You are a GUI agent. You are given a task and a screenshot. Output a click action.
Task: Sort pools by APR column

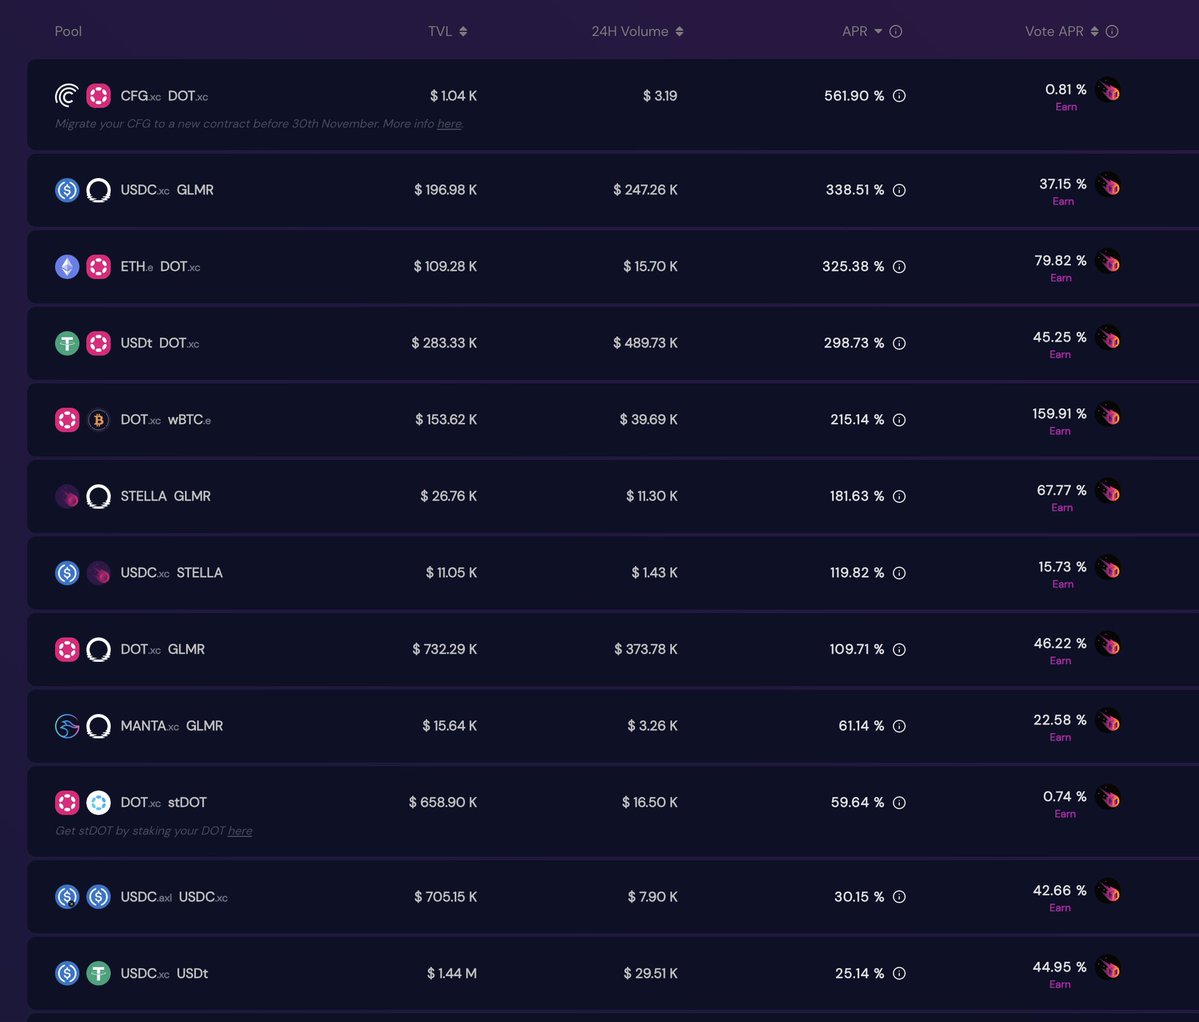pos(862,31)
